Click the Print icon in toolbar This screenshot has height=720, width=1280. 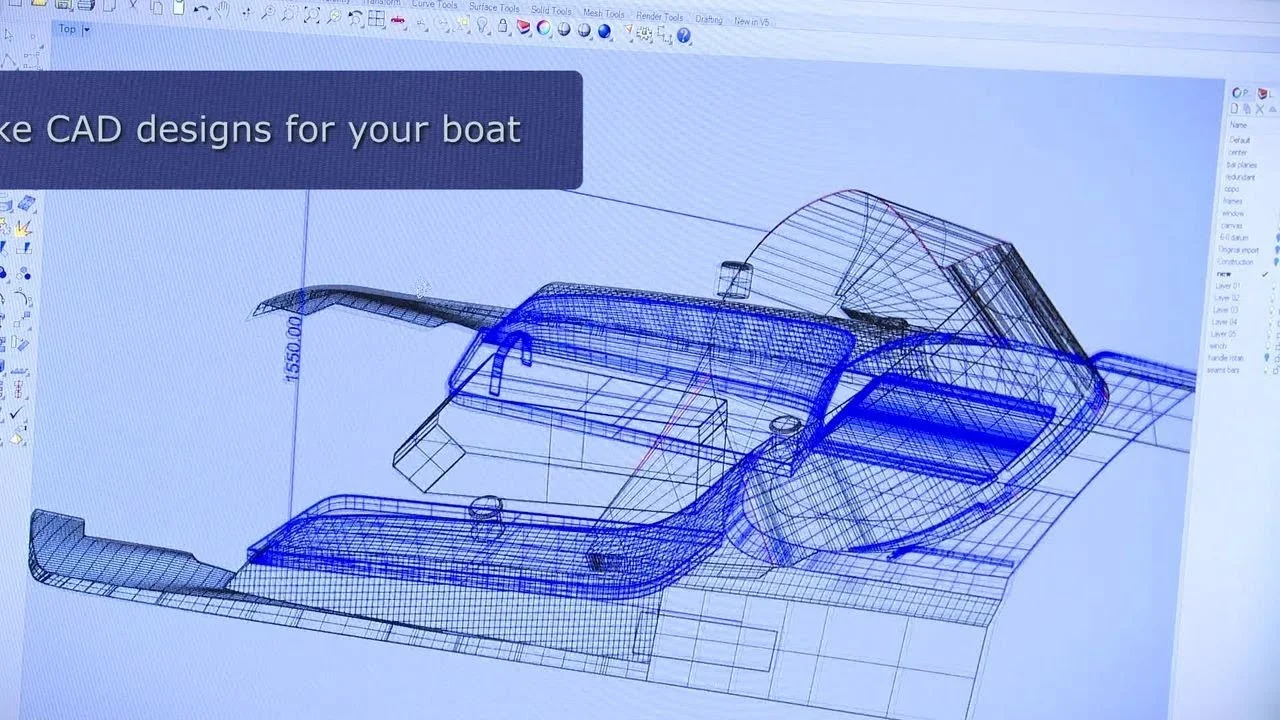click(85, 5)
